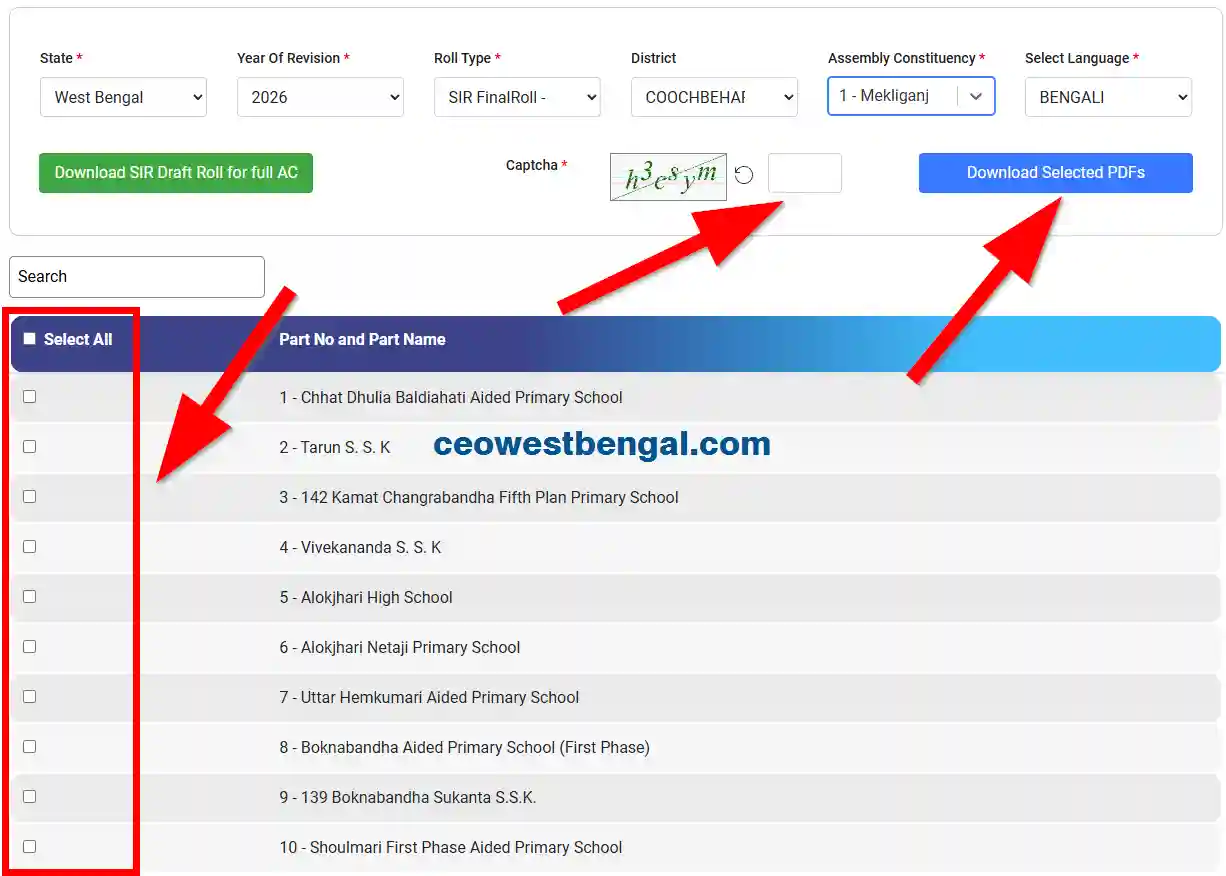Click the captcha image
Screen dimensions: 1226x876
pos(668,177)
